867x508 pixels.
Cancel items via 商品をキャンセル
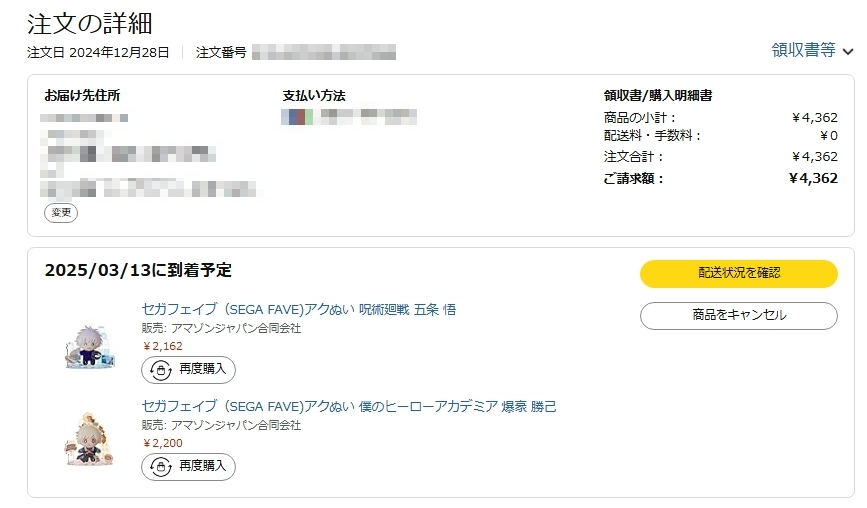pyautogui.click(x=739, y=316)
